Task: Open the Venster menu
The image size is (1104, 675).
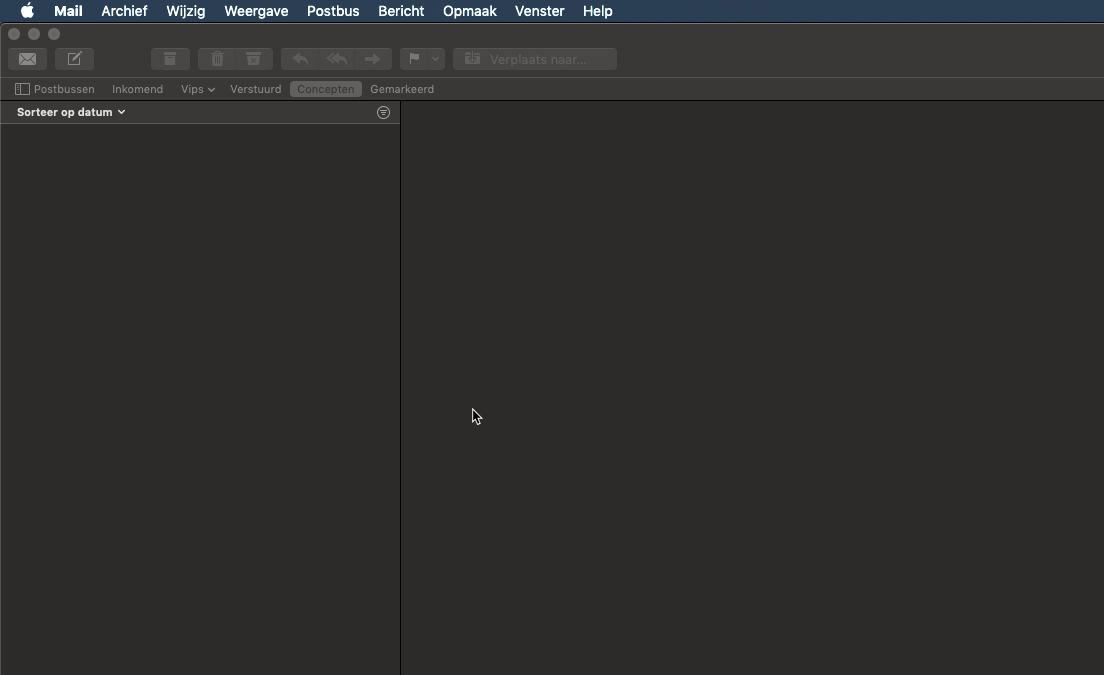Action: (x=539, y=11)
